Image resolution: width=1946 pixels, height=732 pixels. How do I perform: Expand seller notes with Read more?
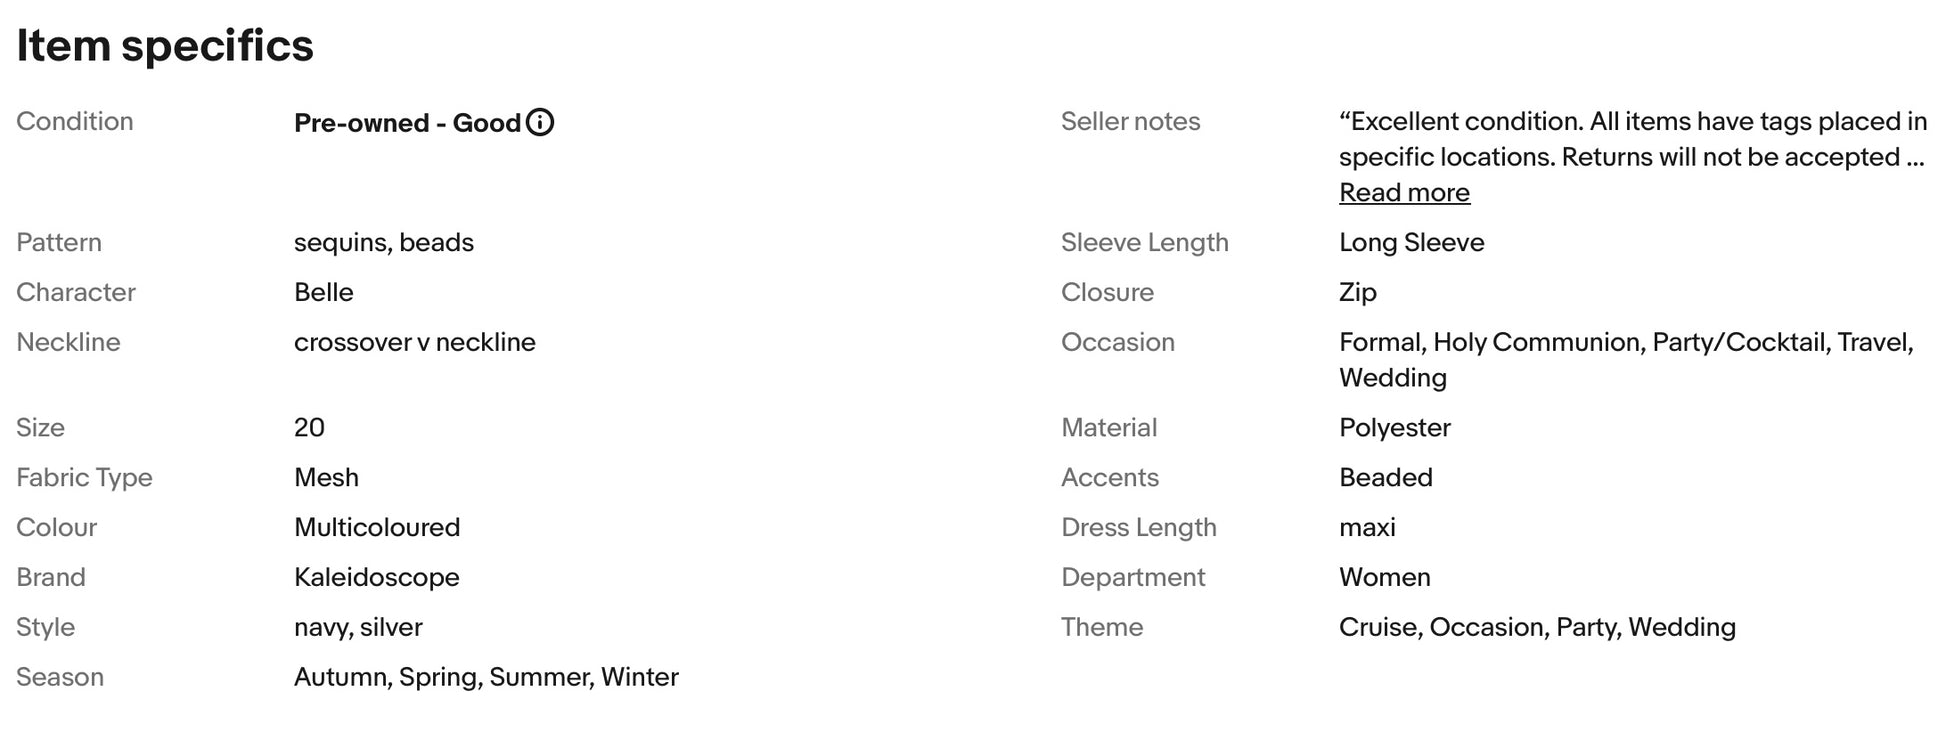pos(1404,192)
